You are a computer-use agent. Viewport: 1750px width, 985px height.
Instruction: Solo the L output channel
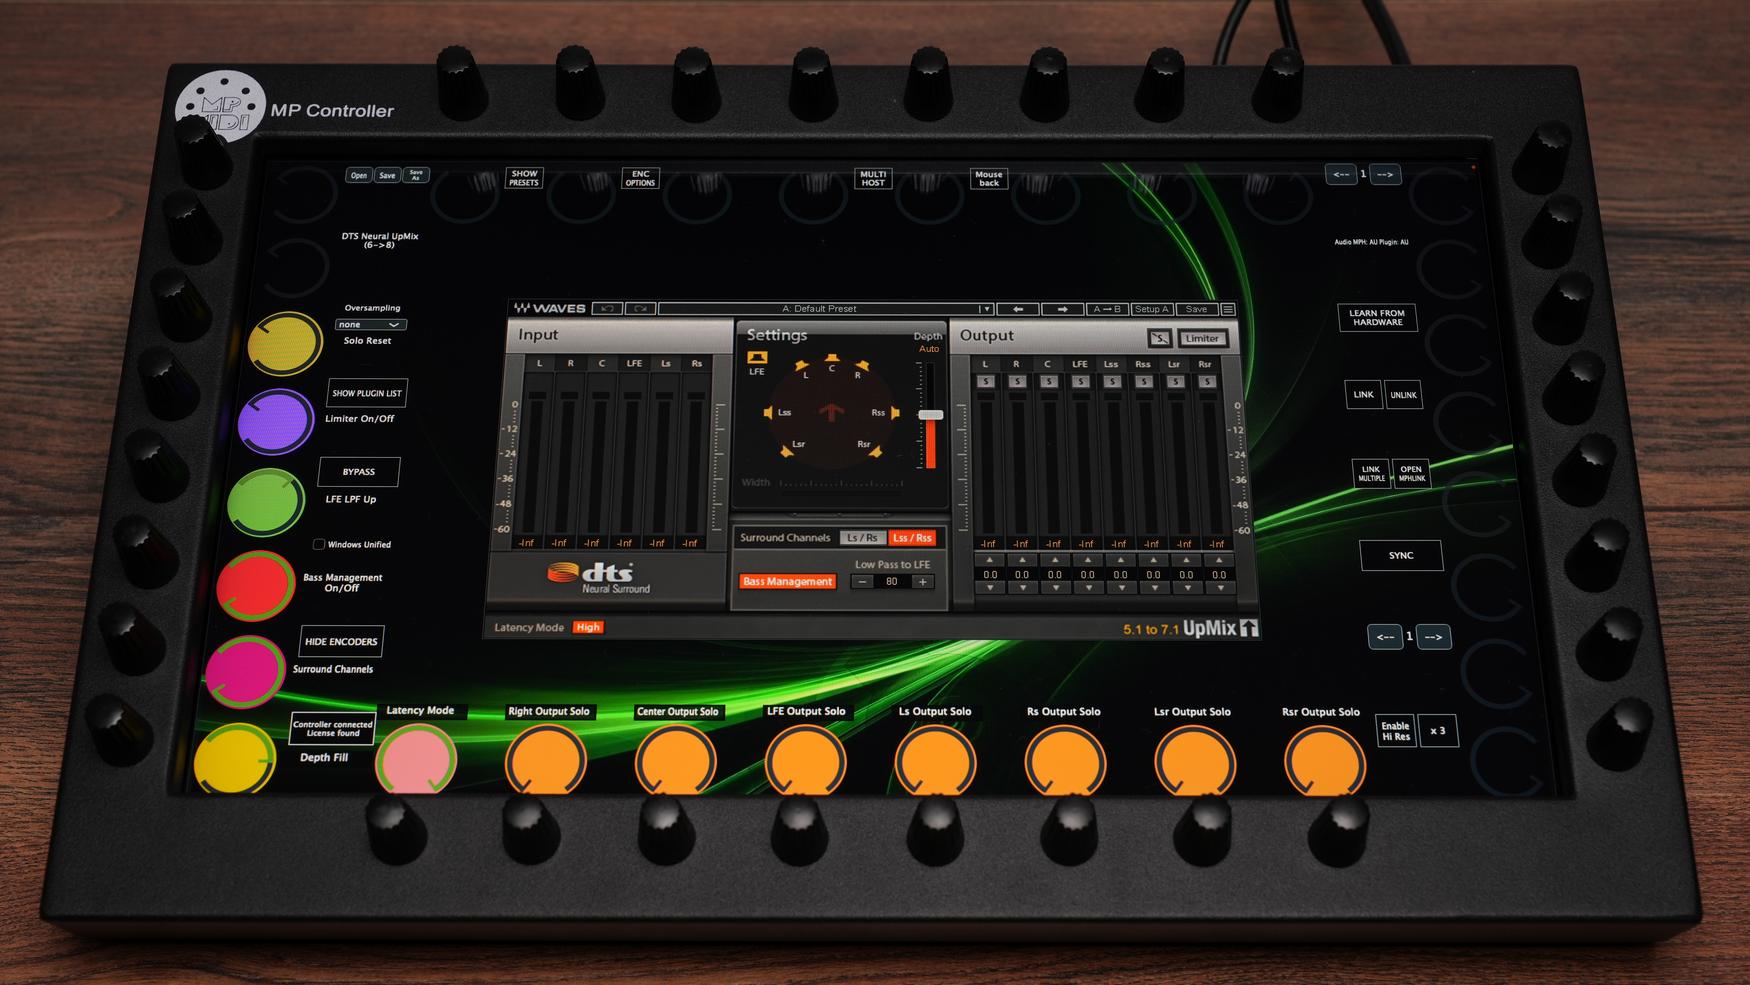(x=985, y=381)
